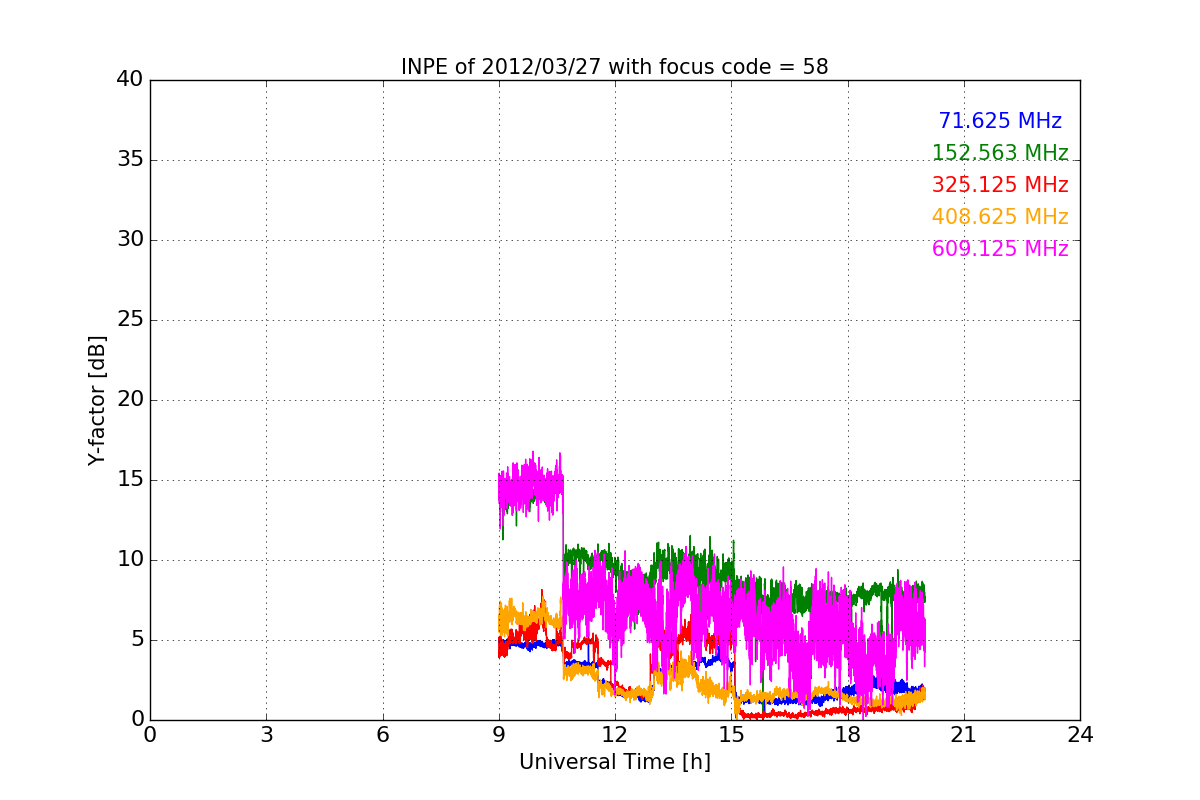Click the x-axis tick label '18'

coord(848,735)
